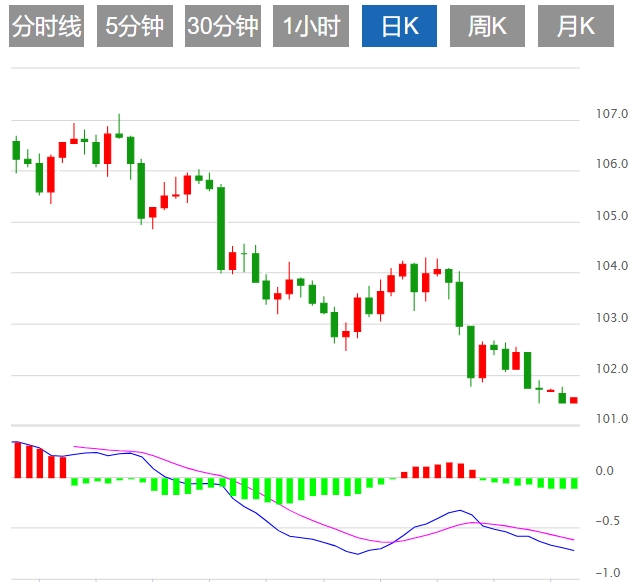Viewport: 636px width, 582px height.
Task: Click the tall green candle closing near 102.0
Action: point(470,352)
